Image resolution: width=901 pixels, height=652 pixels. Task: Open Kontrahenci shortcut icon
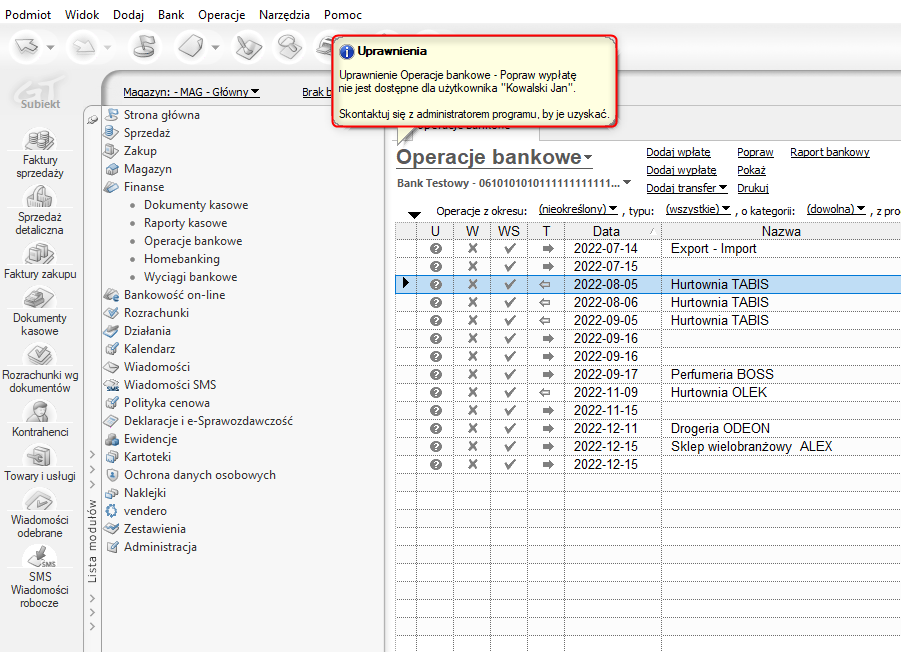point(40,412)
